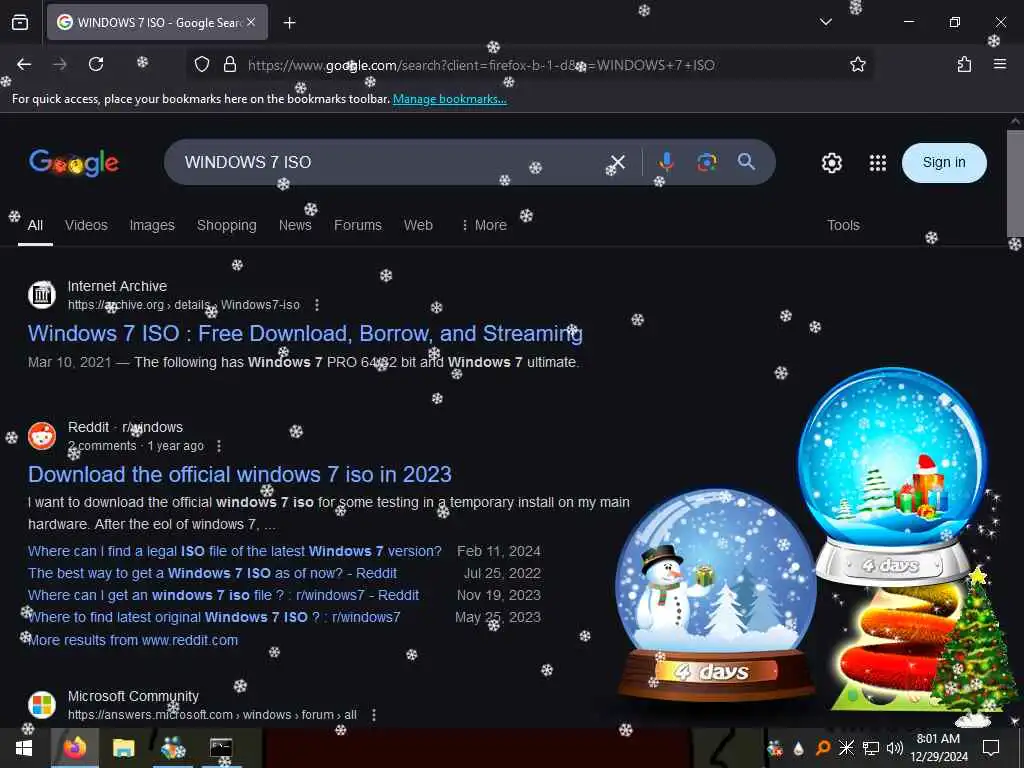This screenshot has height=768, width=1024.
Task: Click the answers.microsoft.com result URL
Action: point(212,715)
